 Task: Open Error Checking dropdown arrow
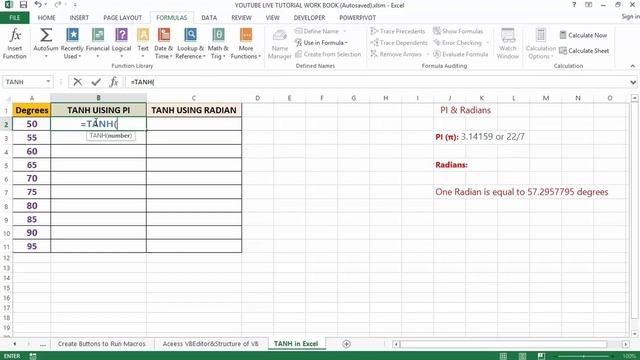coord(487,43)
